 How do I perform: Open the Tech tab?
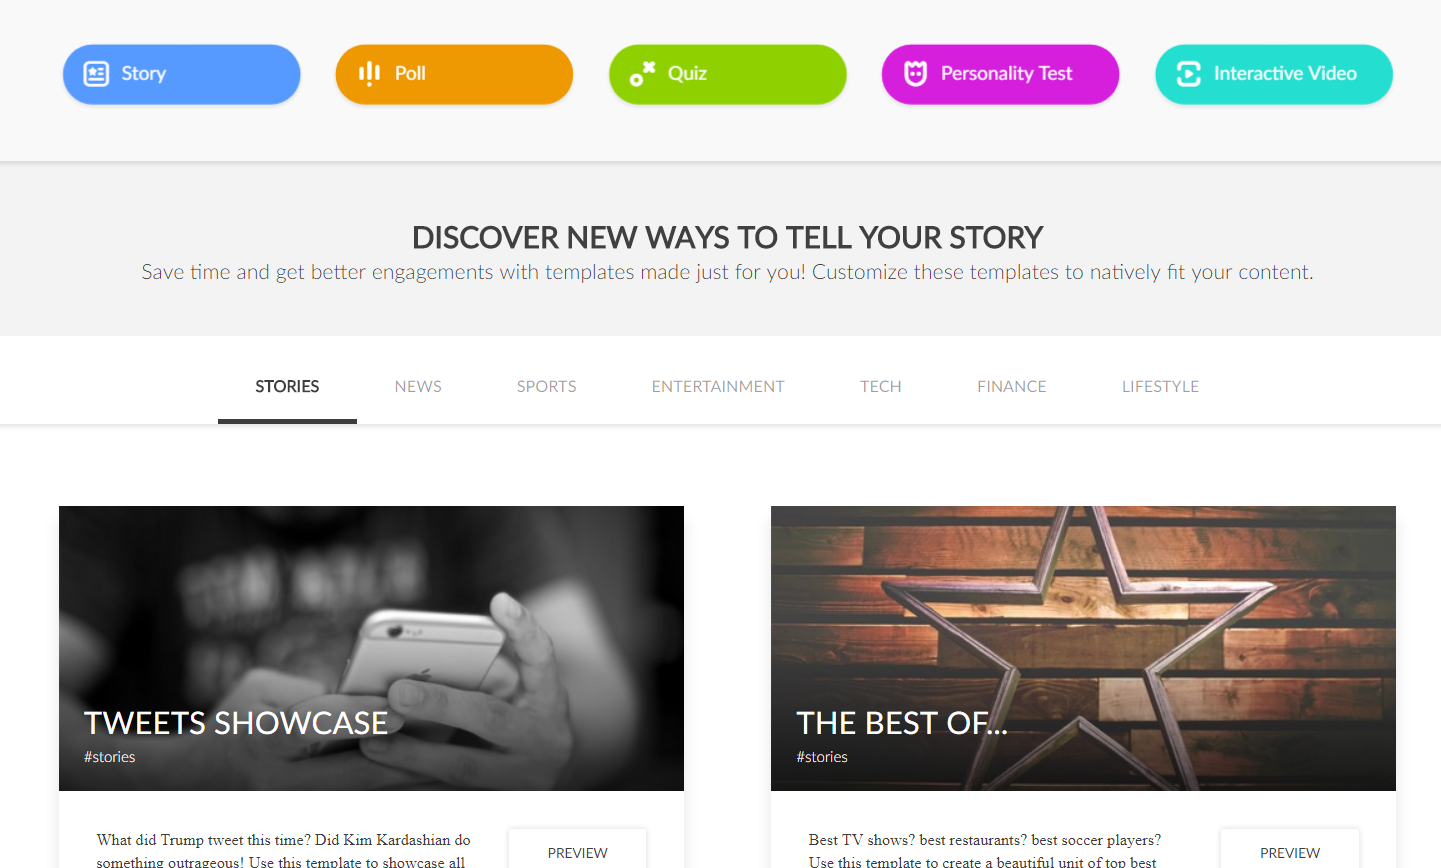[x=881, y=386]
